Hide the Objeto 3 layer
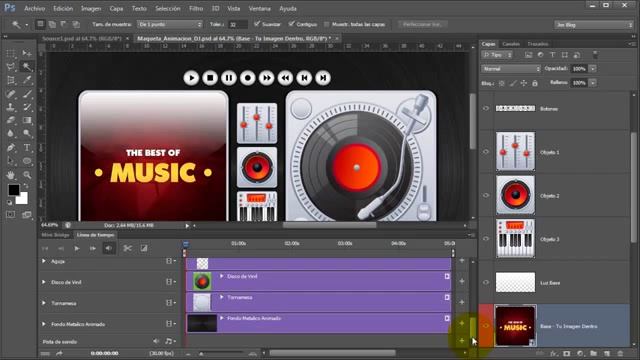640x360 pixels. [486, 239]
